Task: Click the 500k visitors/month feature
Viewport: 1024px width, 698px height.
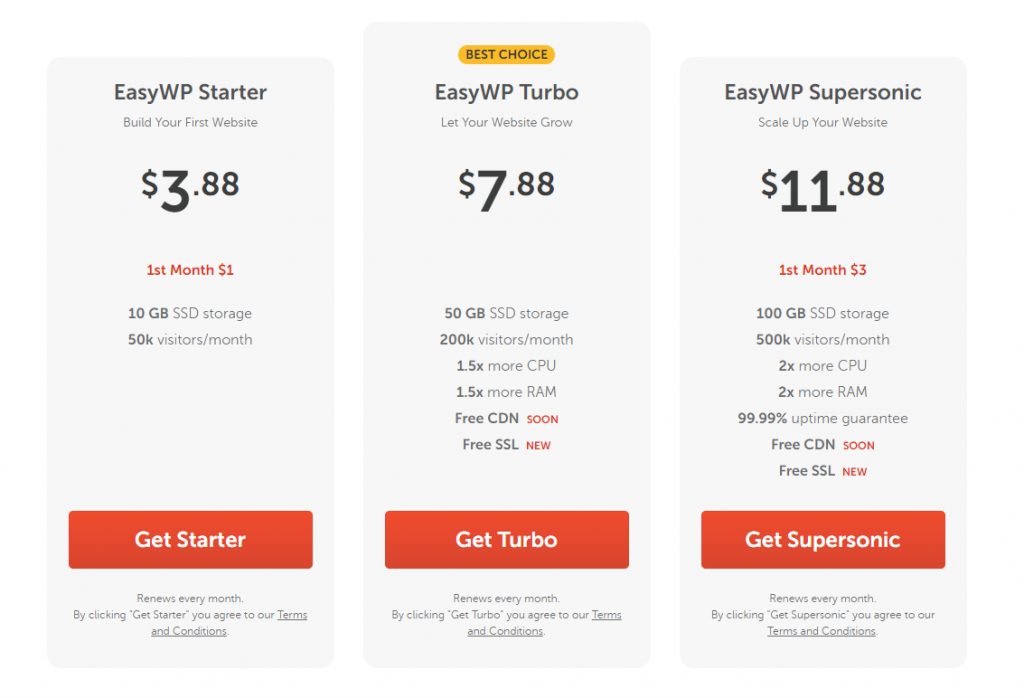Action: (822, 340)
